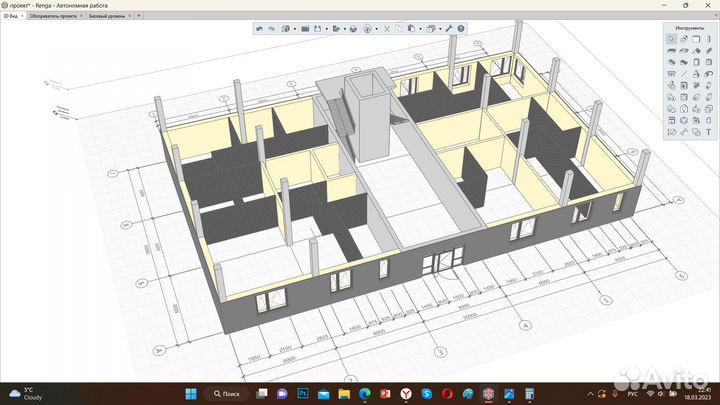
Task: Click the Print icon in toolbar
Action: click(x=353, y=29)
